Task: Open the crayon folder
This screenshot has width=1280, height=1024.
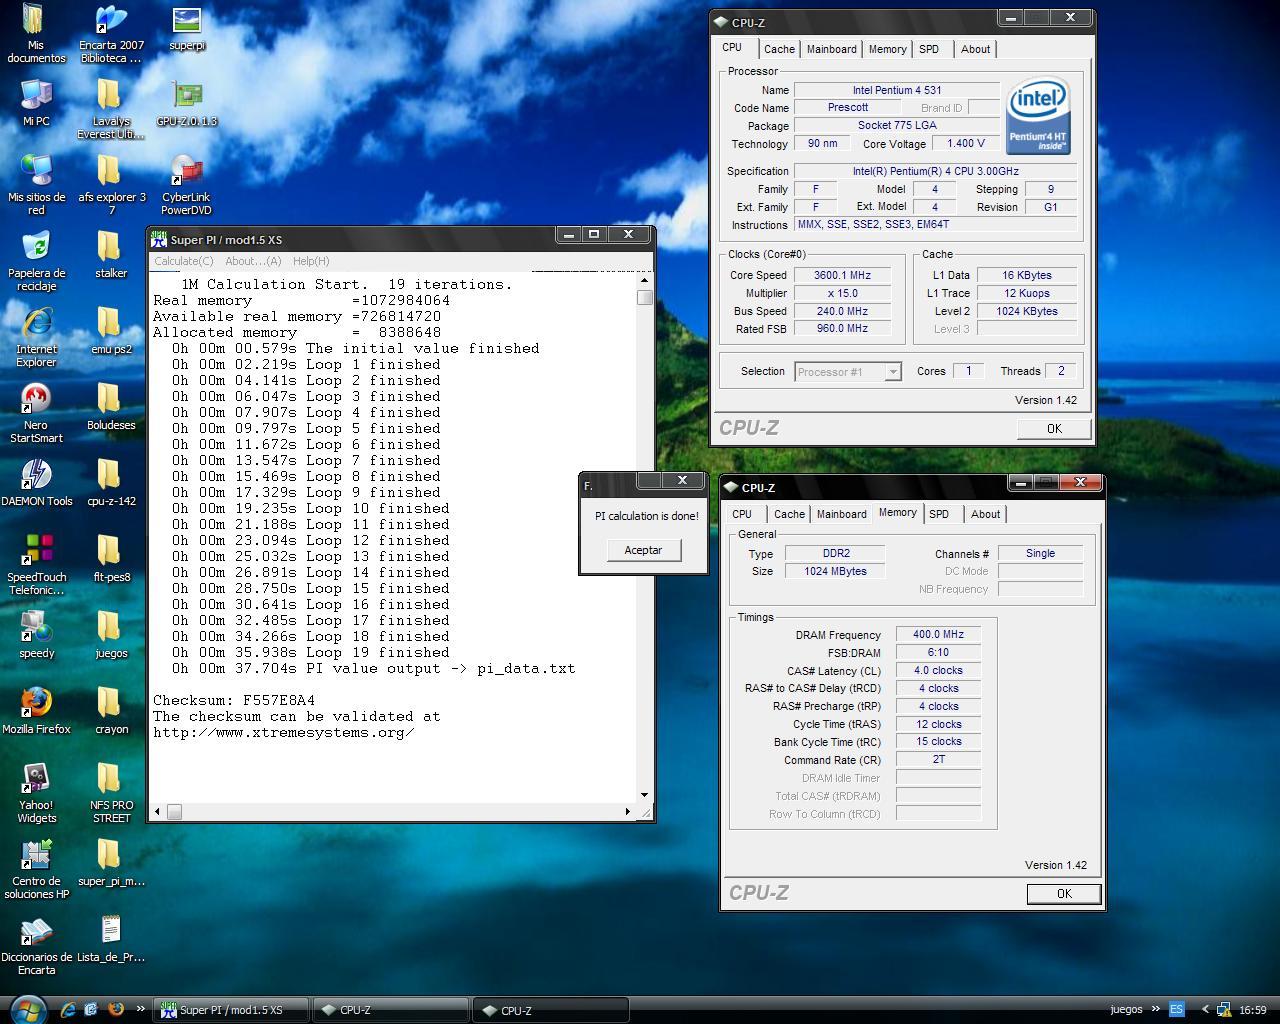Action: pos(111,711)
